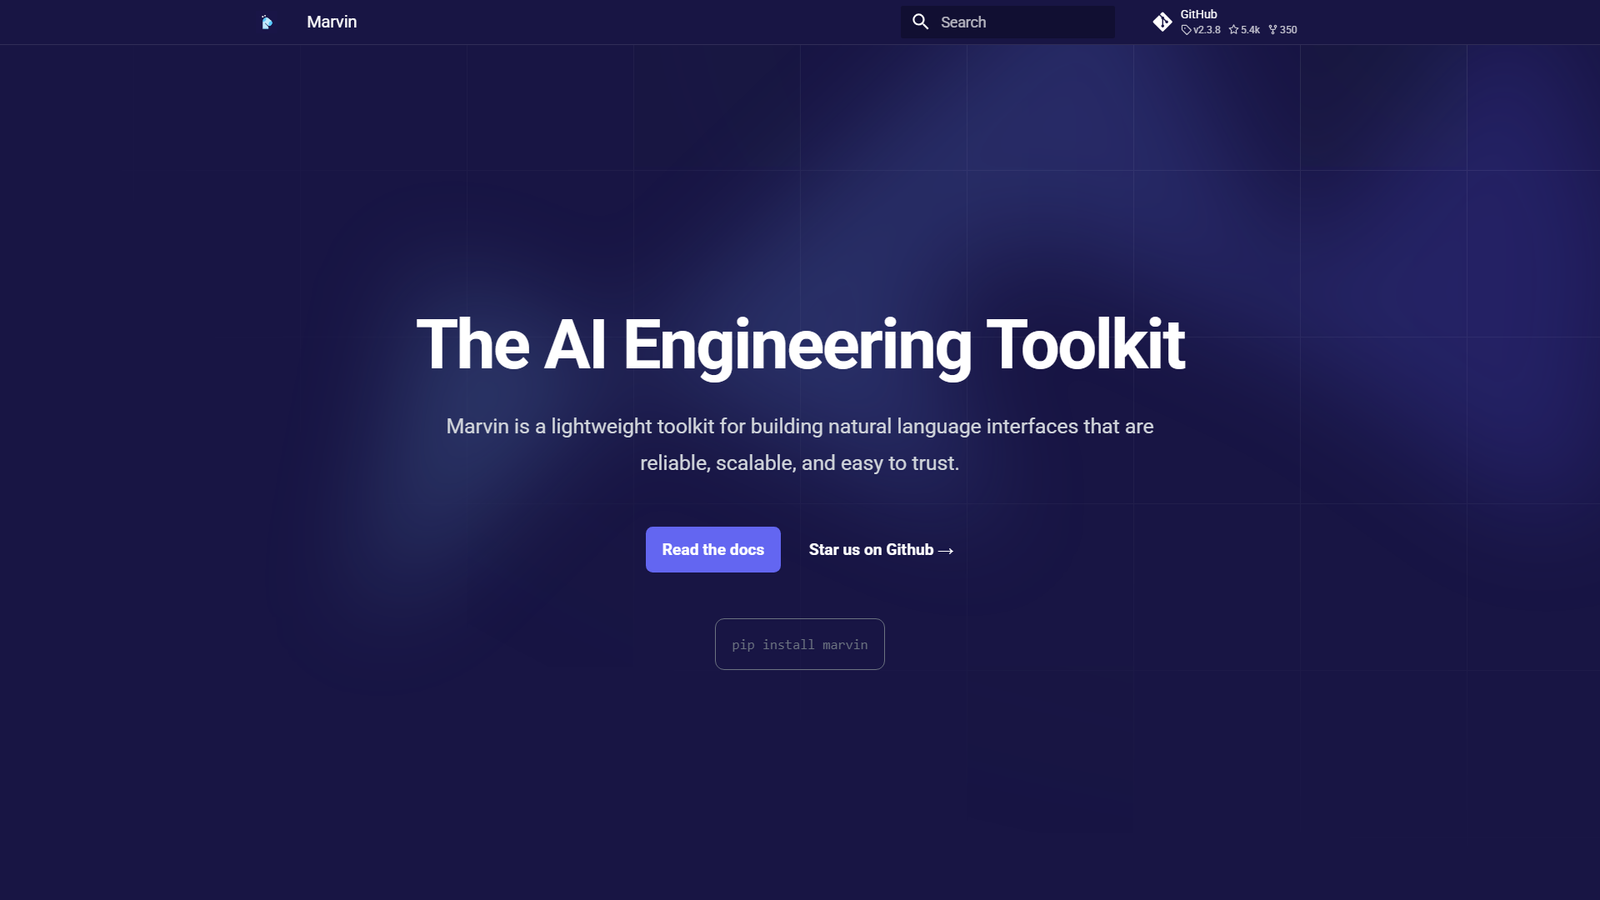Click the pip install marvin code box
1600x900 pixels.
tap(800, 644)
